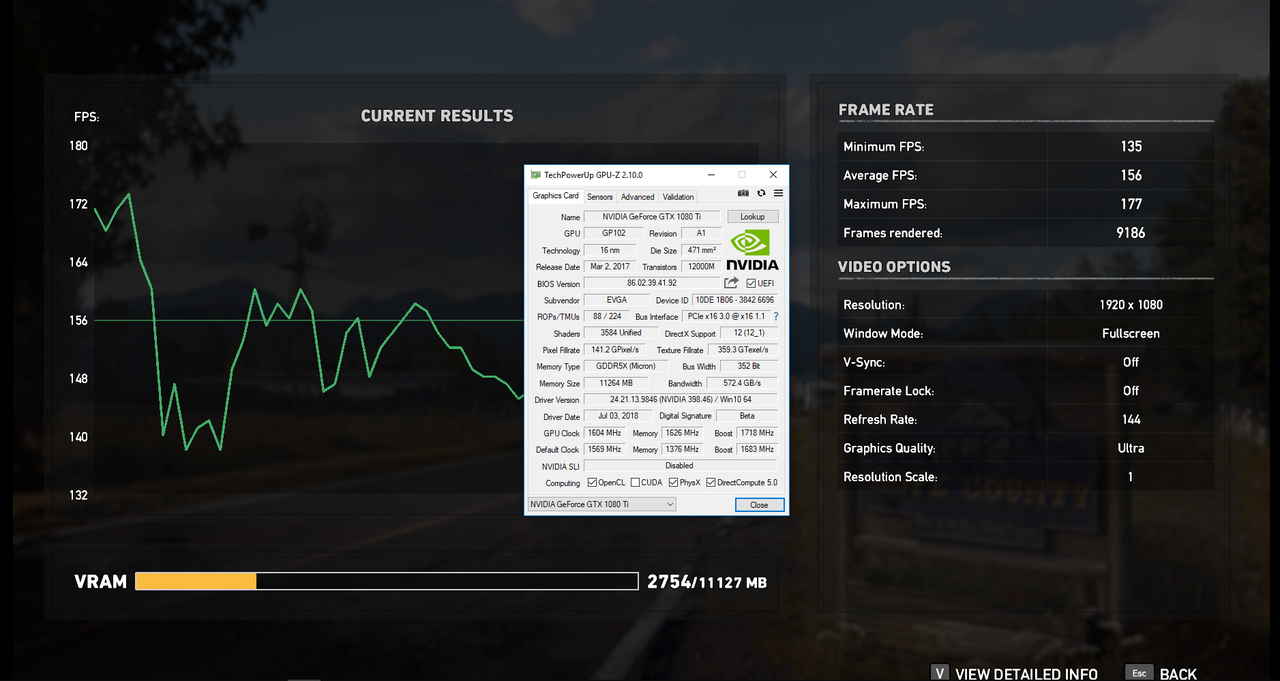Click the GPU Name field

coord(653,217)
